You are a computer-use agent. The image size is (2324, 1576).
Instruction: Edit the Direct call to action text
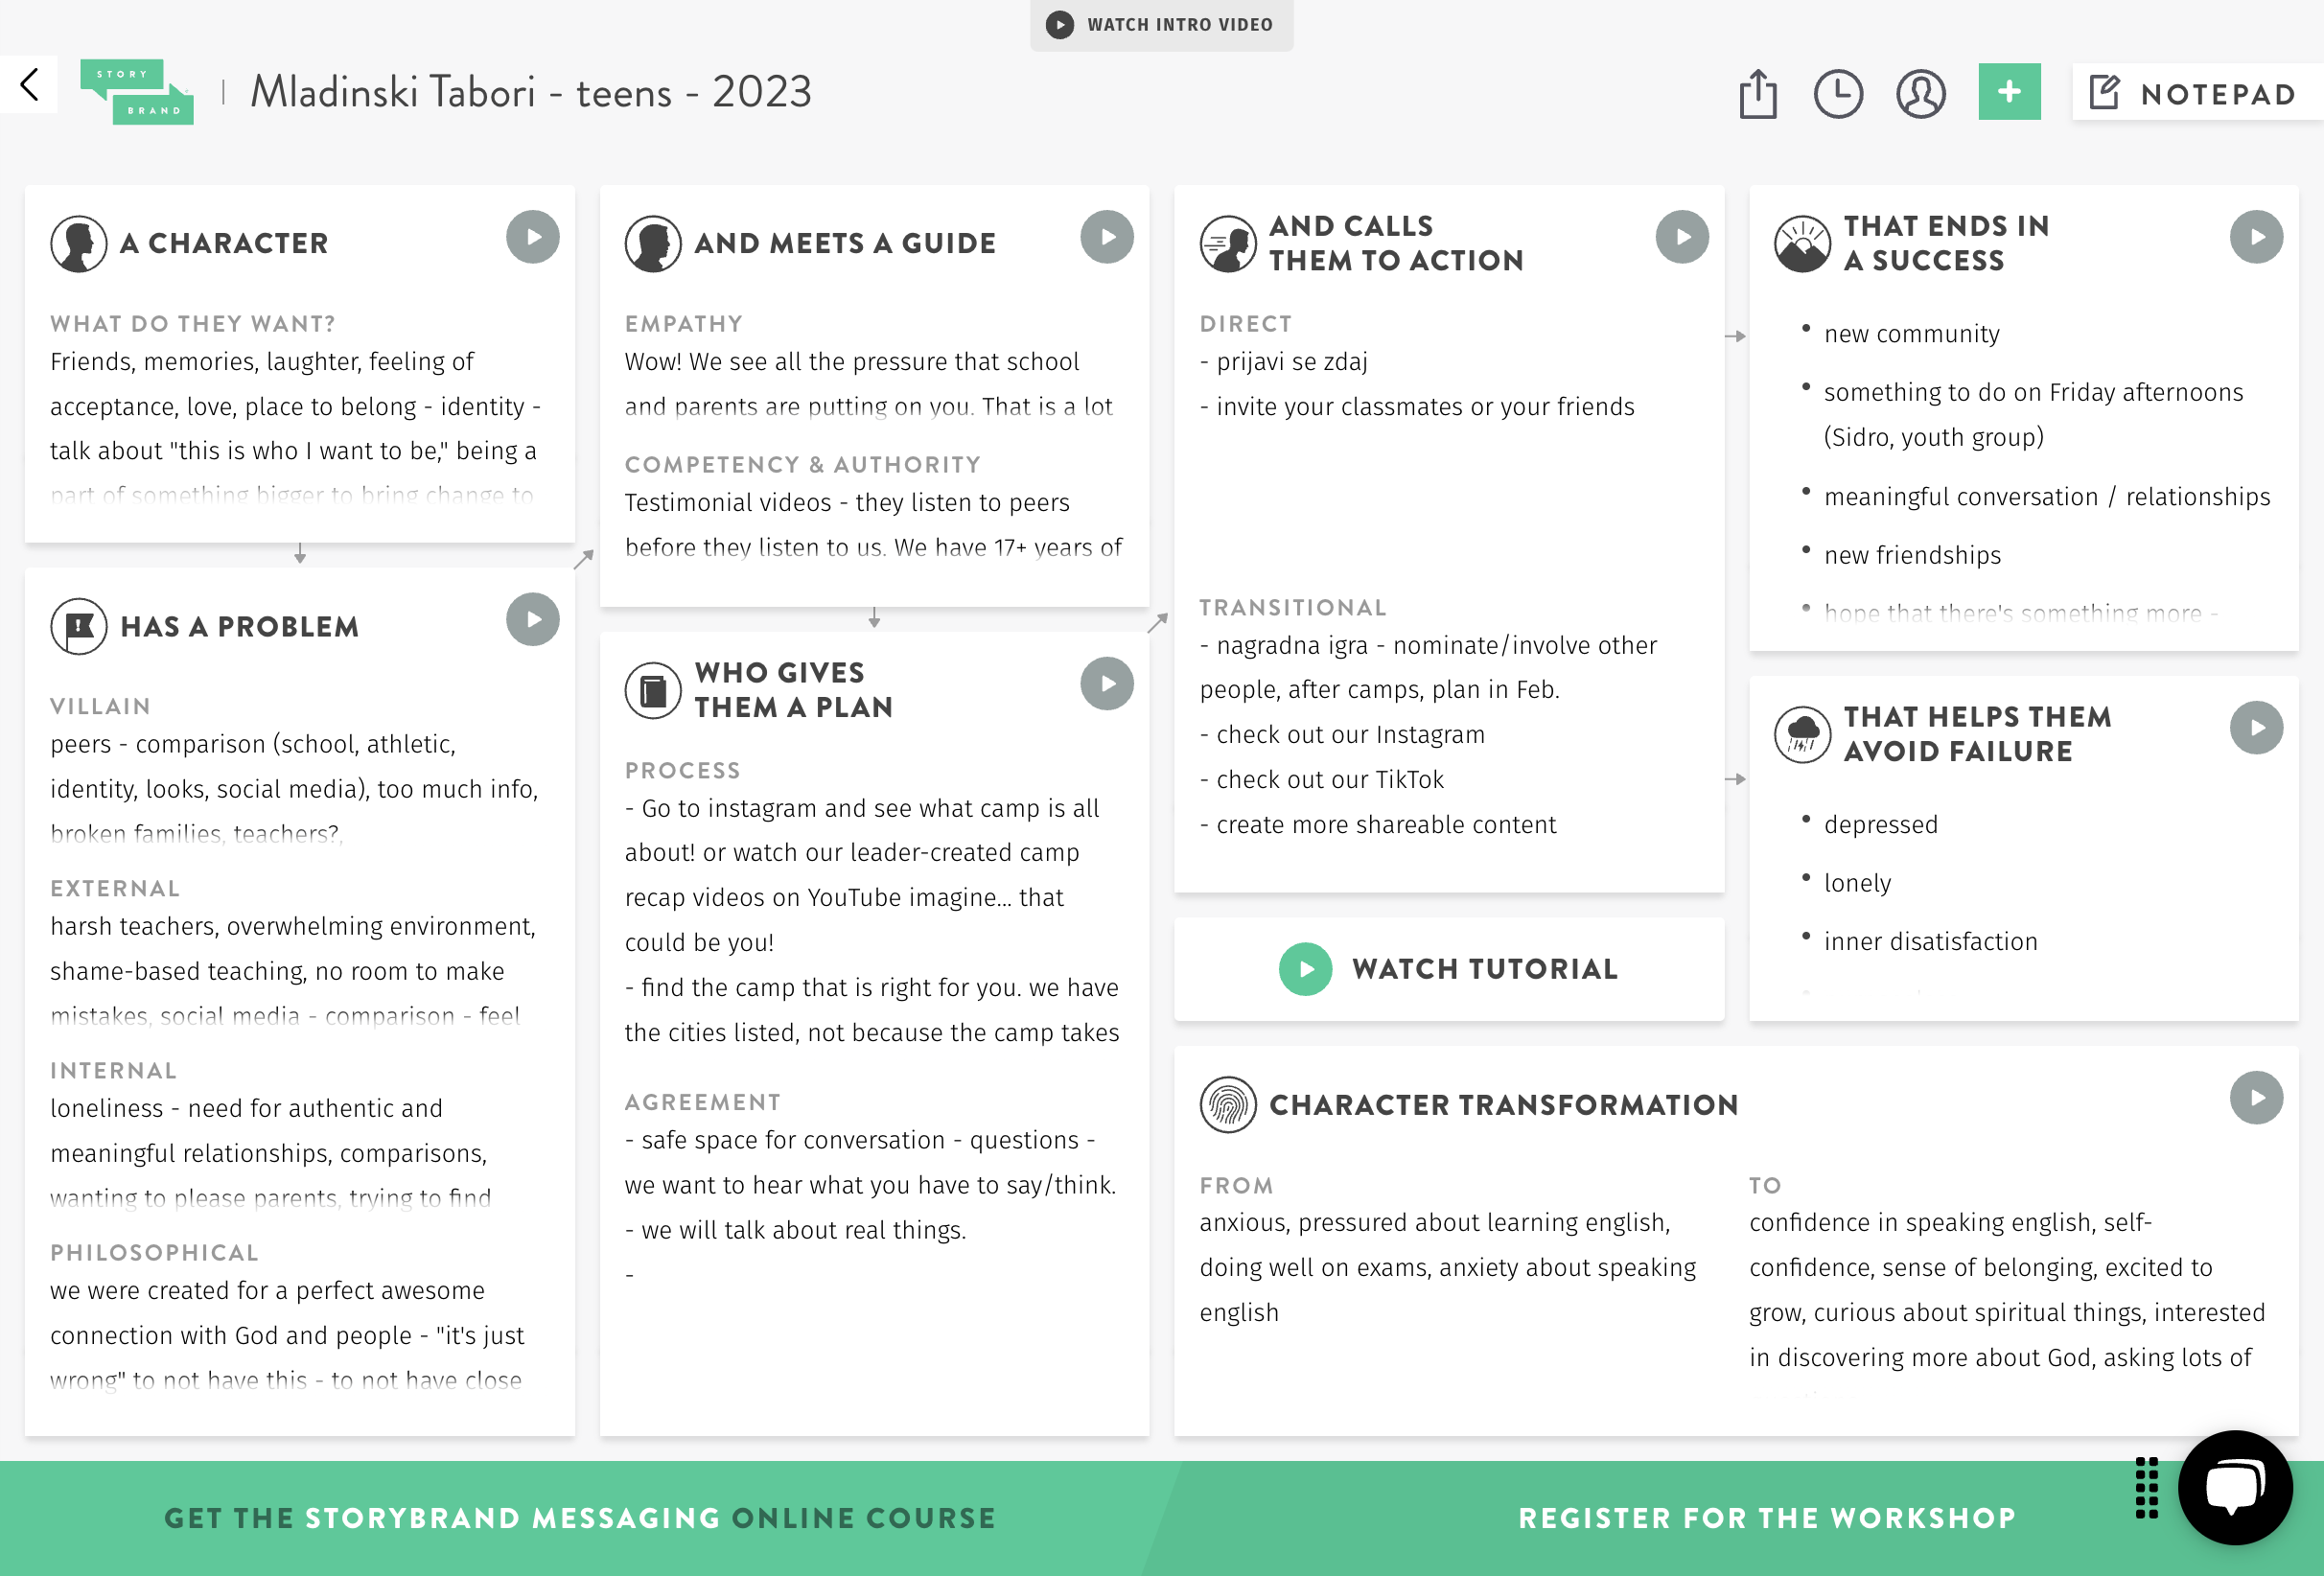[1448, 385]
